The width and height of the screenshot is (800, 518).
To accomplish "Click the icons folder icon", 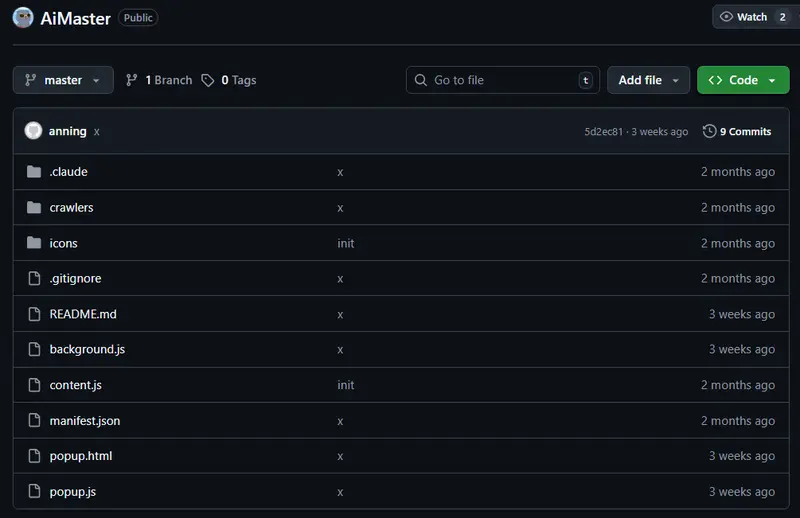I will pyautogui.click(x=34, y=243).
